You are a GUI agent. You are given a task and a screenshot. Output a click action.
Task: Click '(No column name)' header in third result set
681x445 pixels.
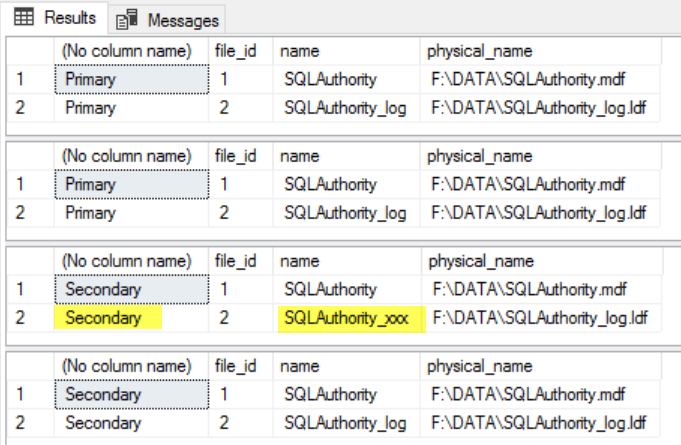click(x=131, y=261)
